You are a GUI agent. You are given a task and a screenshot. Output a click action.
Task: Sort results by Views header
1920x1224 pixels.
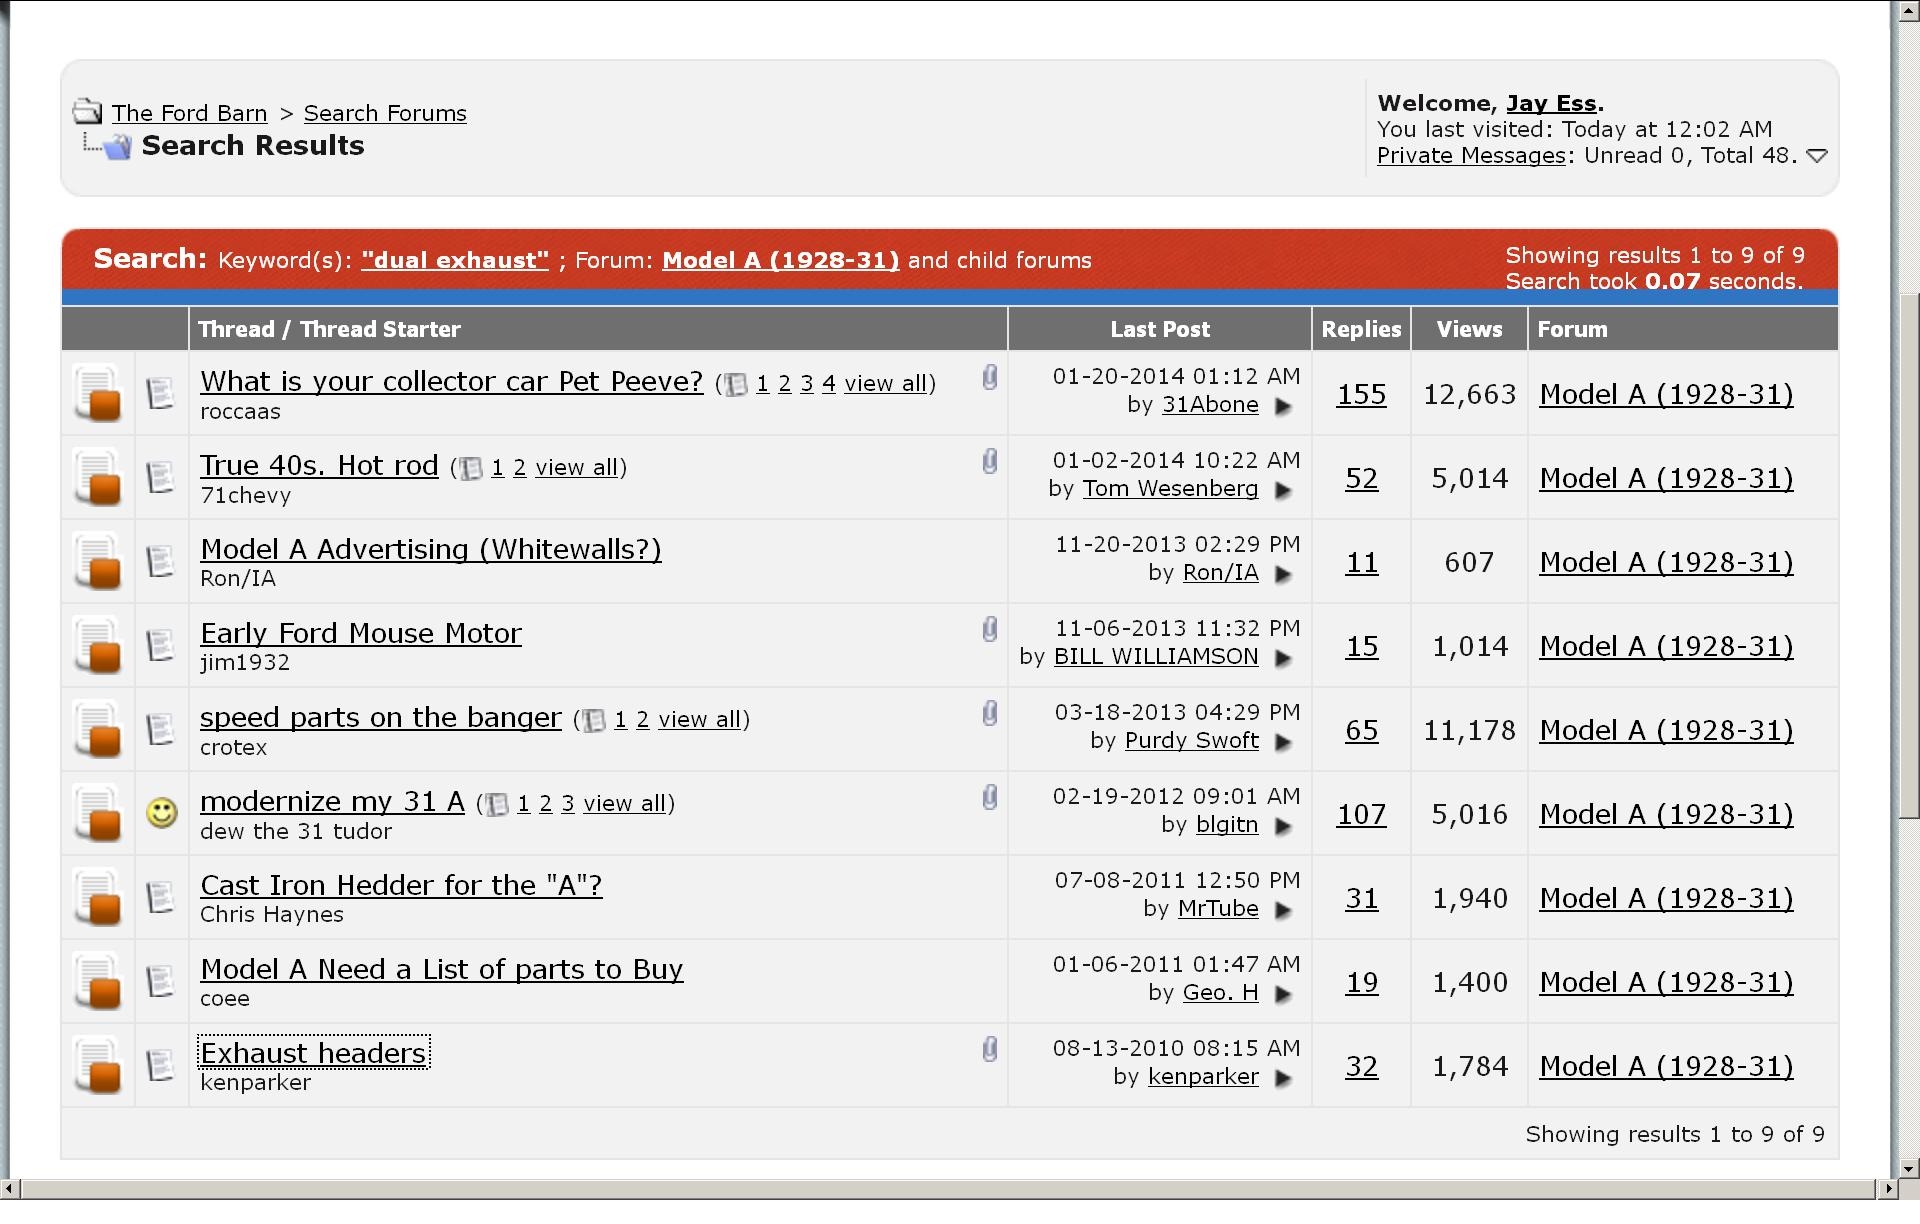coord(1469,329)
